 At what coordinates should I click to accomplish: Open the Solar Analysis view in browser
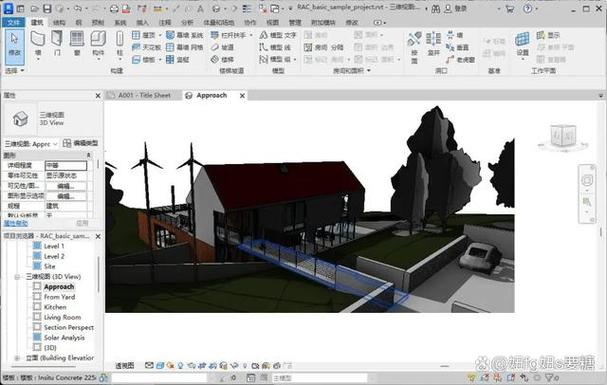(64, 337)
